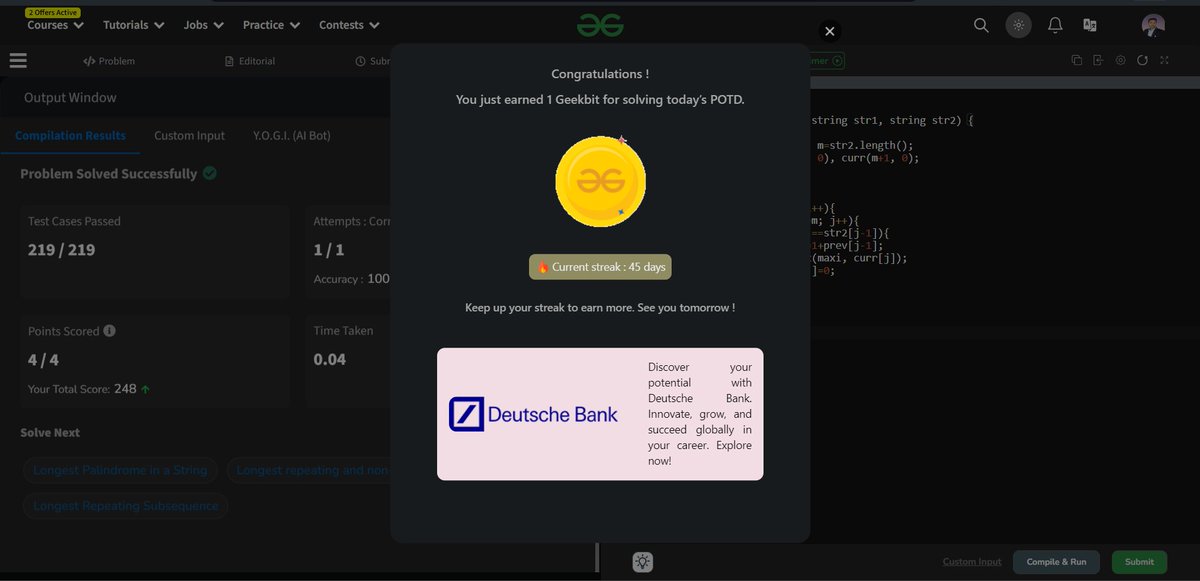Open the user profile avatar
Screen dimensions: 1200x581
(1153, 25)
